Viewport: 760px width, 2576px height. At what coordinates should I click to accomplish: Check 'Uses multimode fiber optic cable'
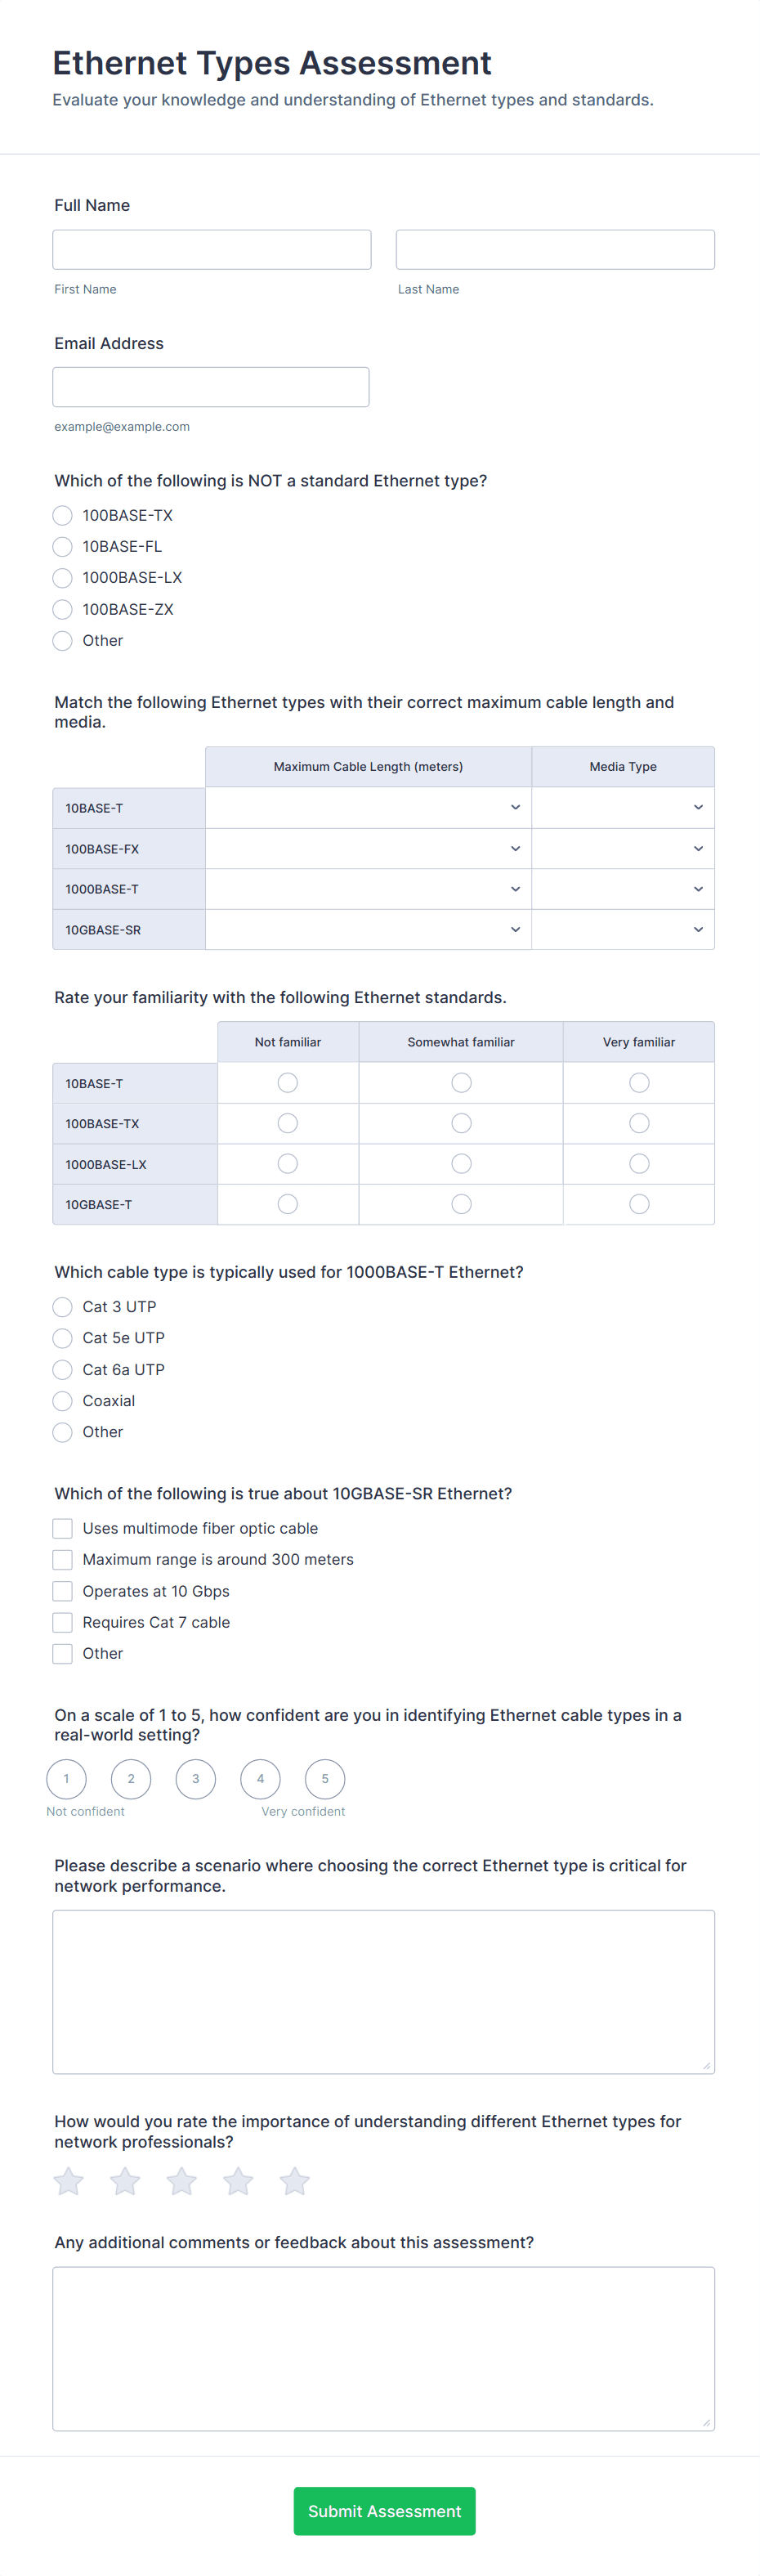click(x=63, y=1528)
